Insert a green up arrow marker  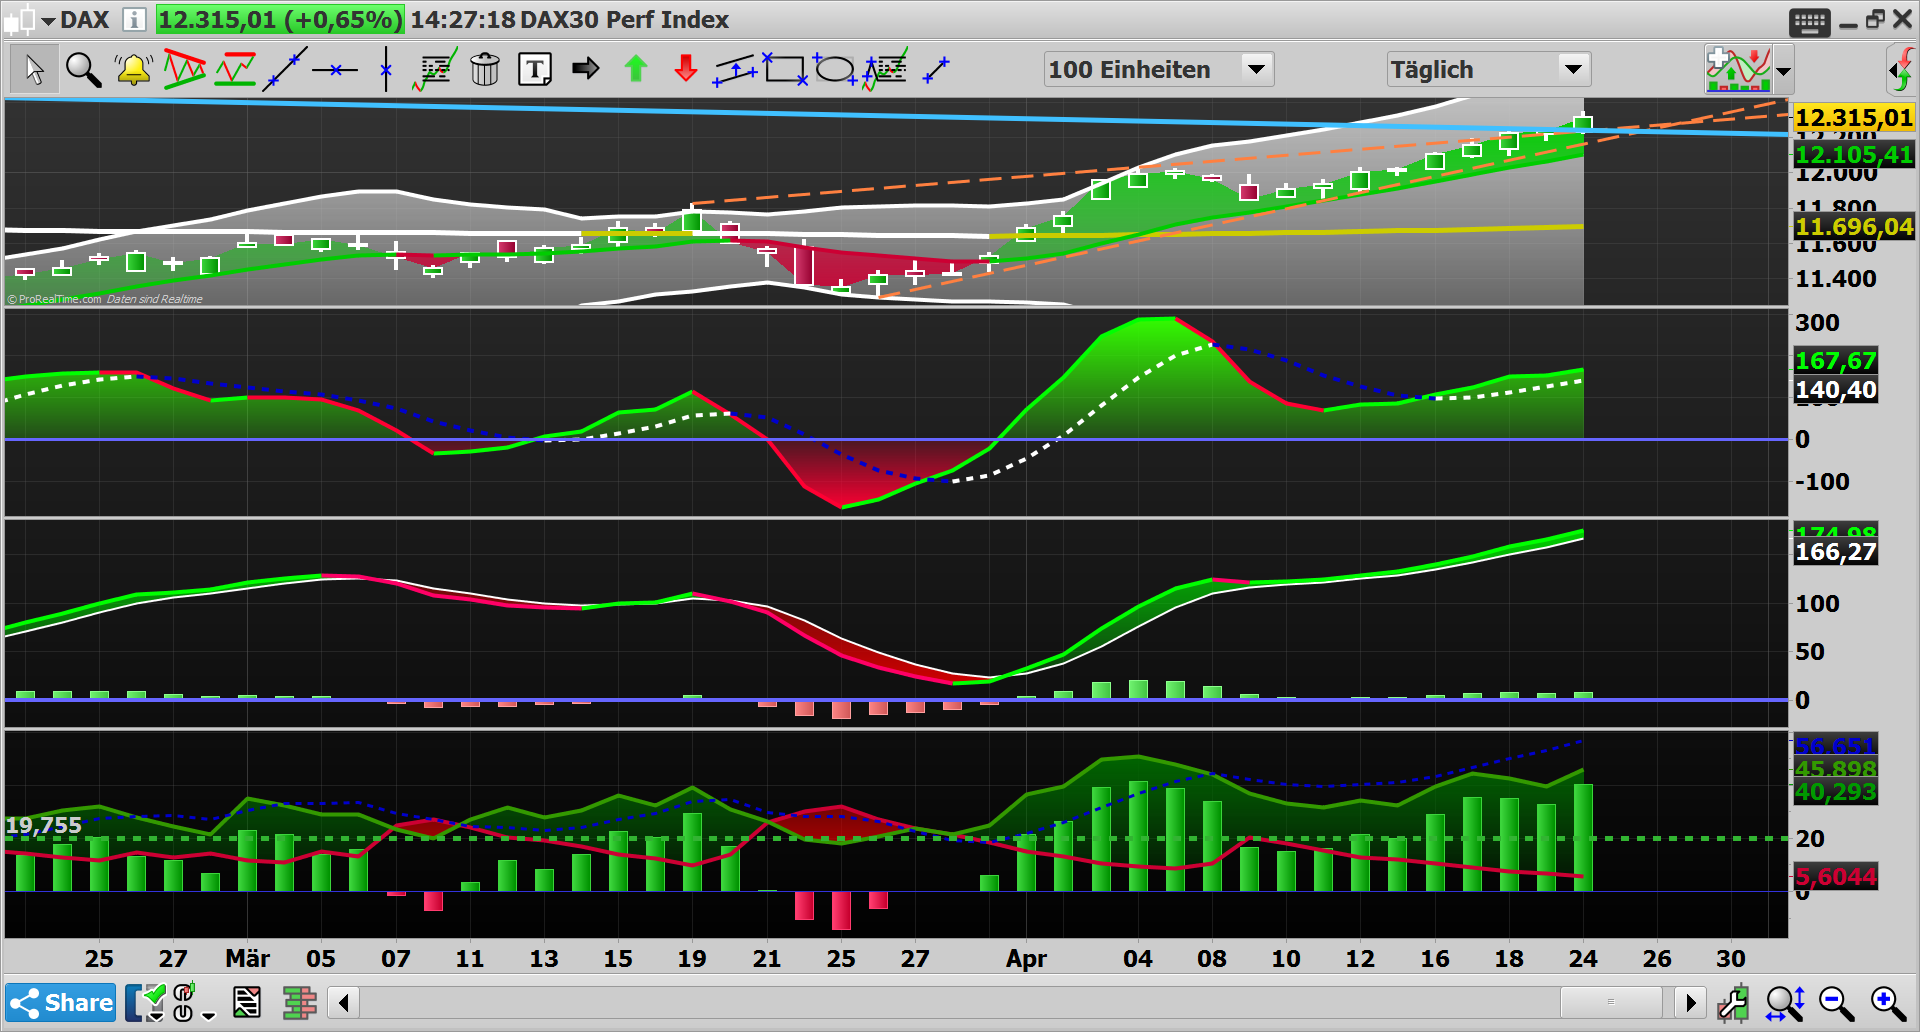[636, 68]
